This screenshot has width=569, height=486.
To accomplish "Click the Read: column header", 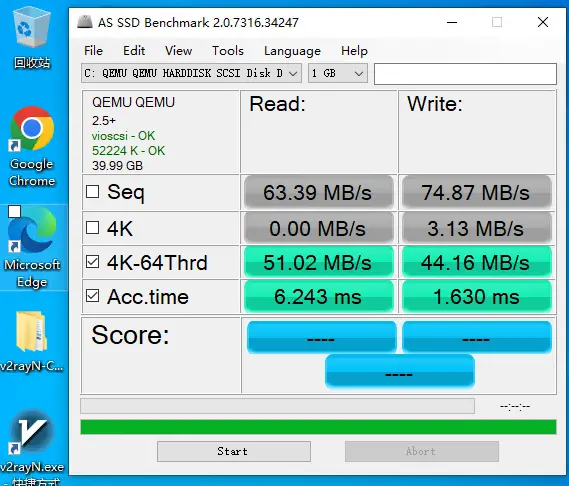I will pos(278,104).
